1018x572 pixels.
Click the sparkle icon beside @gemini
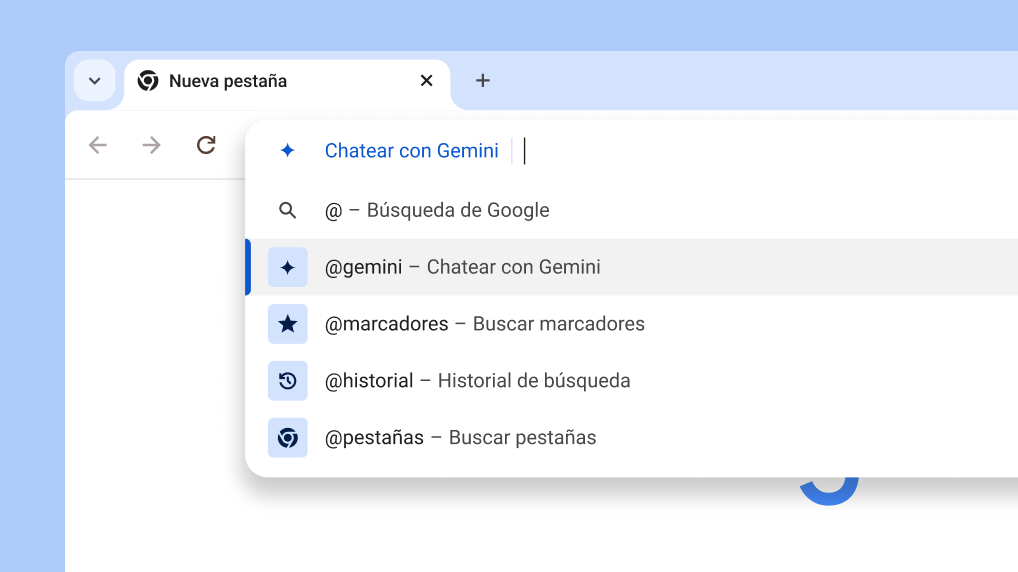(x=288, y=267)
